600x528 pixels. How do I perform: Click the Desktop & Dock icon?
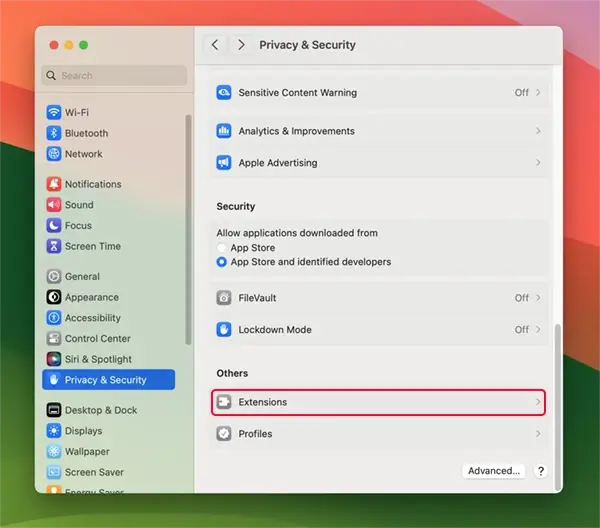coord(54,410)
